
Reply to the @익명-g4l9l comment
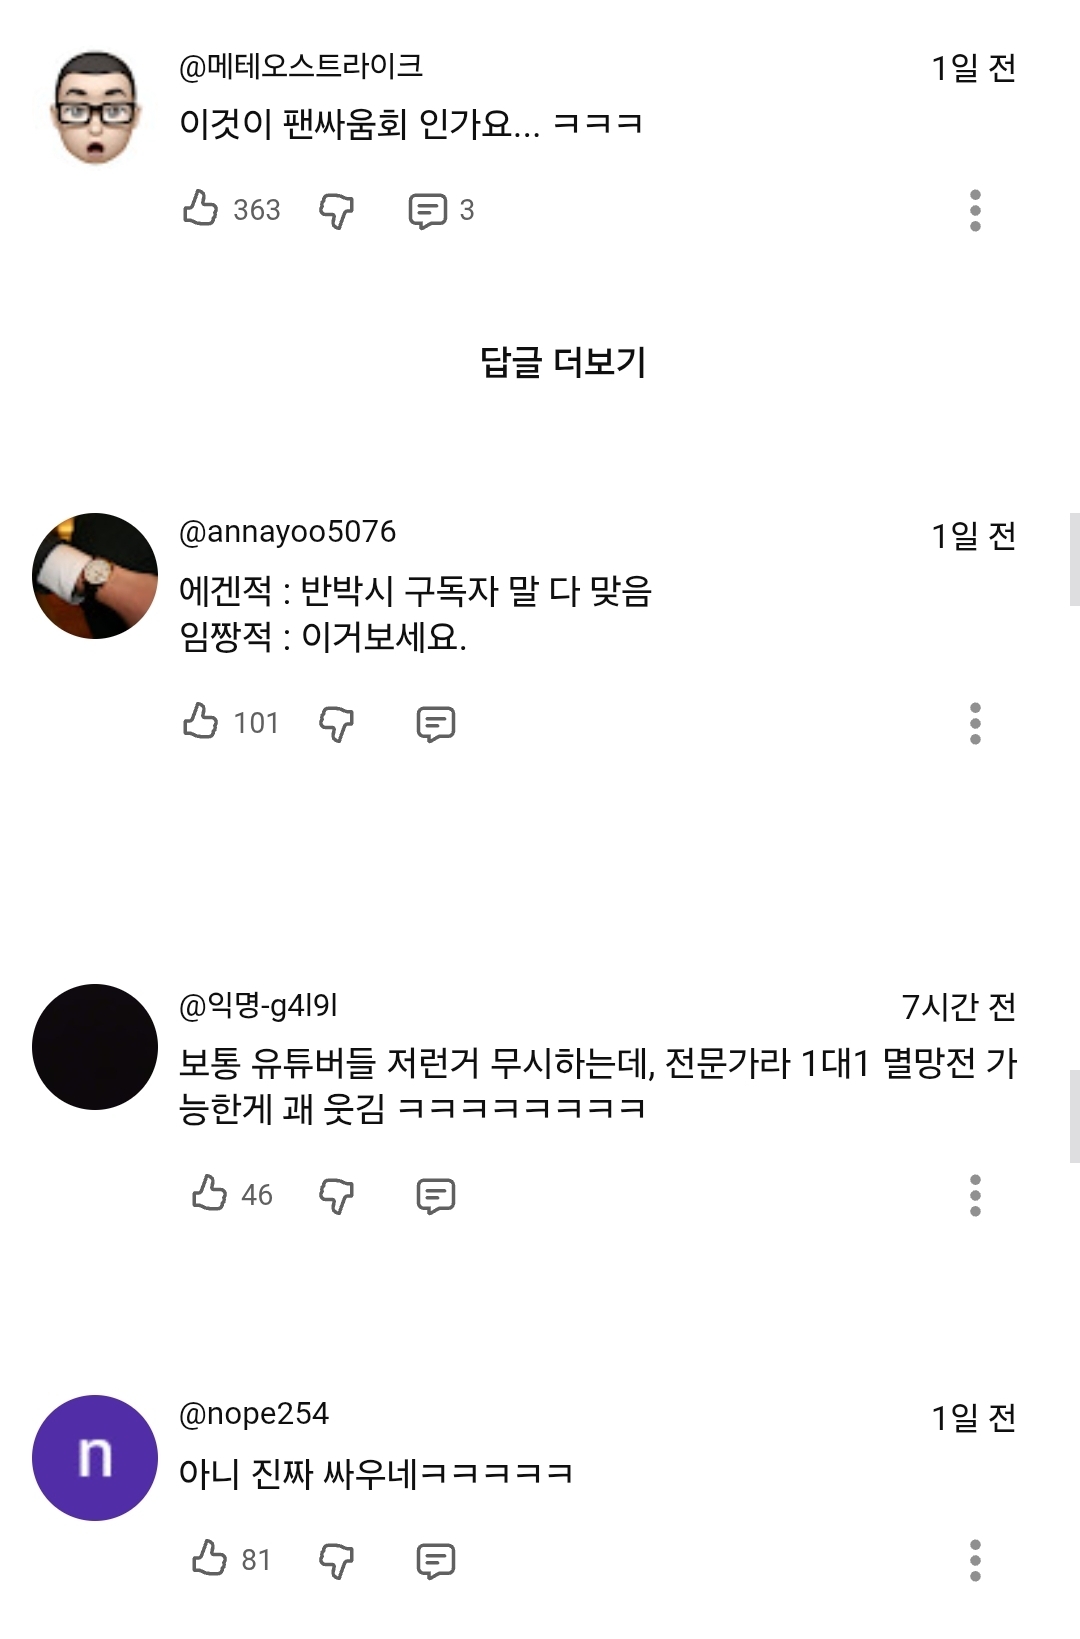coord(436,1195)
